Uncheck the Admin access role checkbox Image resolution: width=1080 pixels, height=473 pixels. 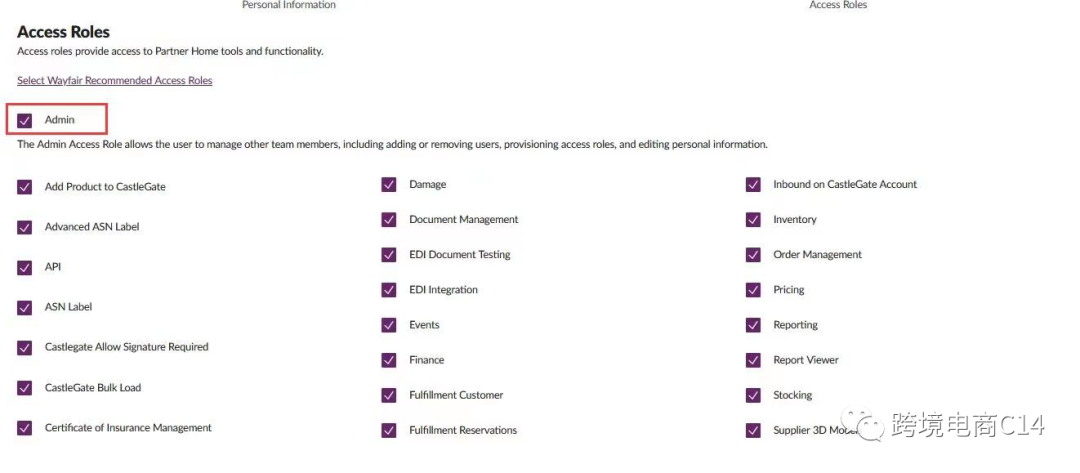[x=25, y=120]
